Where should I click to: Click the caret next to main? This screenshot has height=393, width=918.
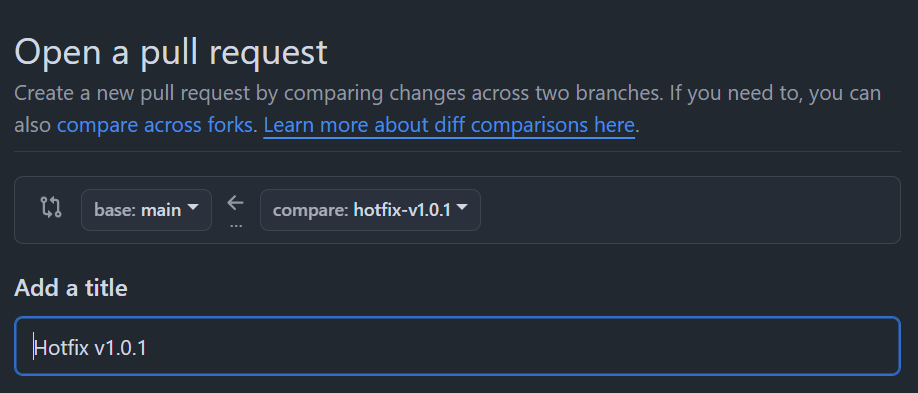tap(193, 207)
